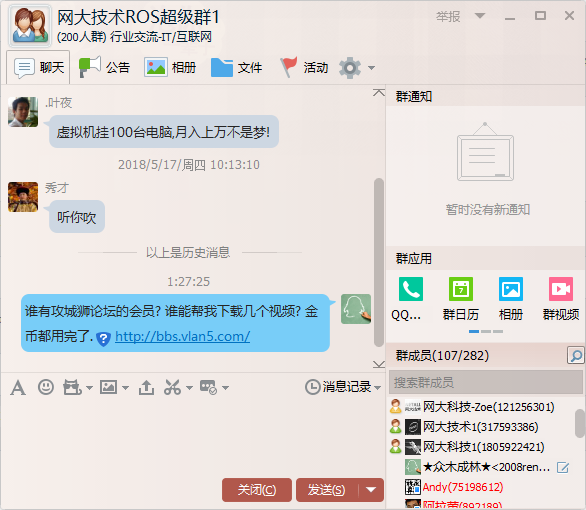
Task: Expand the send button options arrow
Action: 371,490
